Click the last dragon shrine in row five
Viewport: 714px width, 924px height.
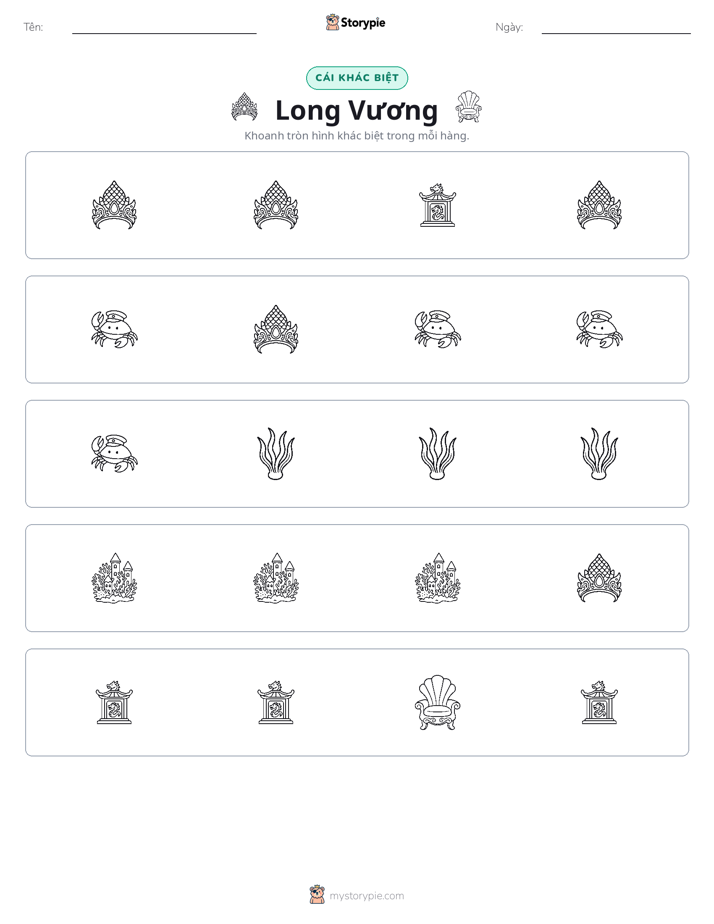point(599,702)
